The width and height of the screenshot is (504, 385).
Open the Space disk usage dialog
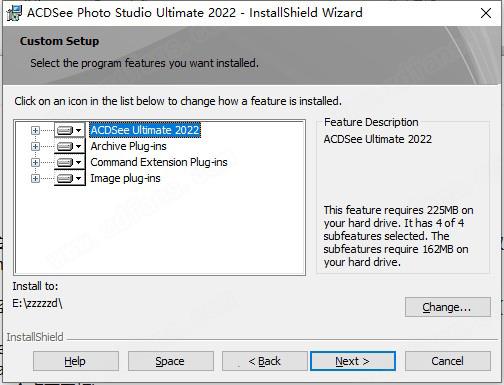[171, 361]
